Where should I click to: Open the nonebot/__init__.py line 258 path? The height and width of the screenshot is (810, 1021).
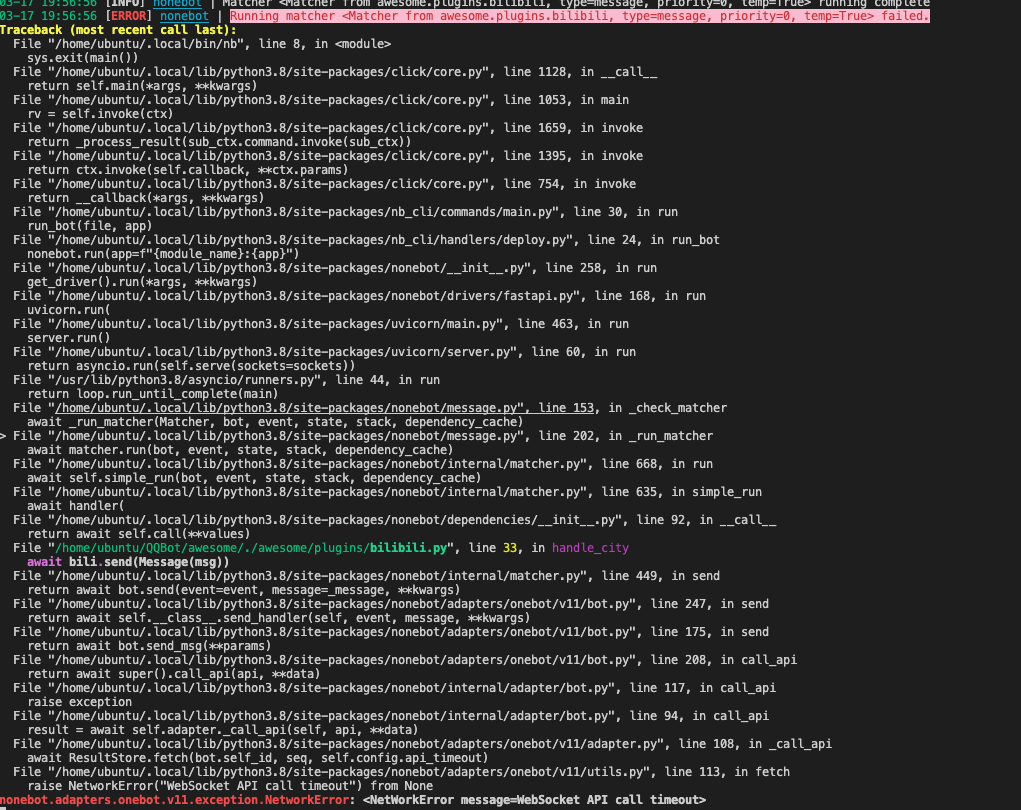[x=290, y=267]
